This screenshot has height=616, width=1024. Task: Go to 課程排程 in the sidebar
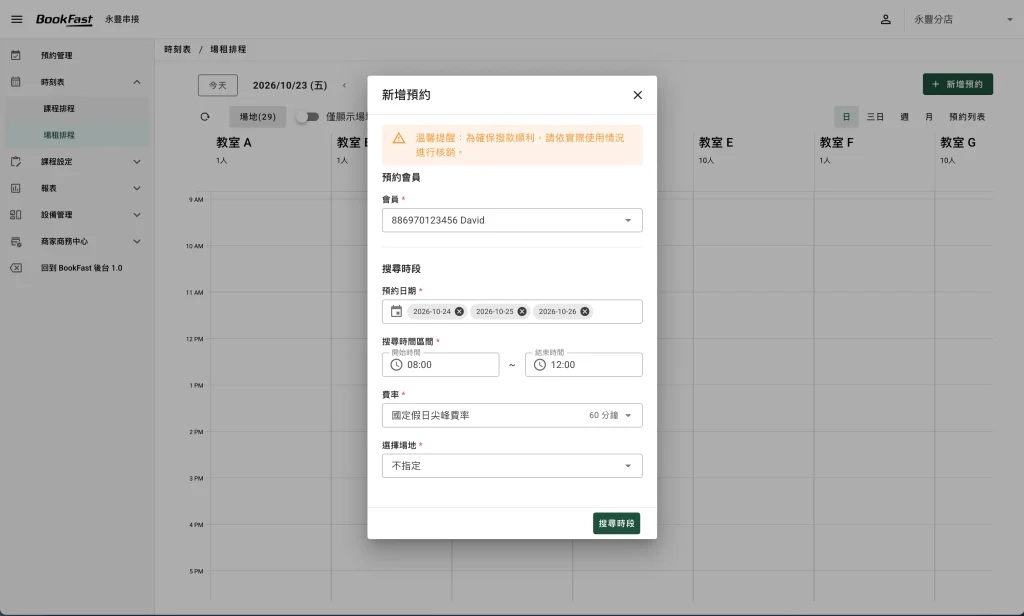[x=77, y=108]
